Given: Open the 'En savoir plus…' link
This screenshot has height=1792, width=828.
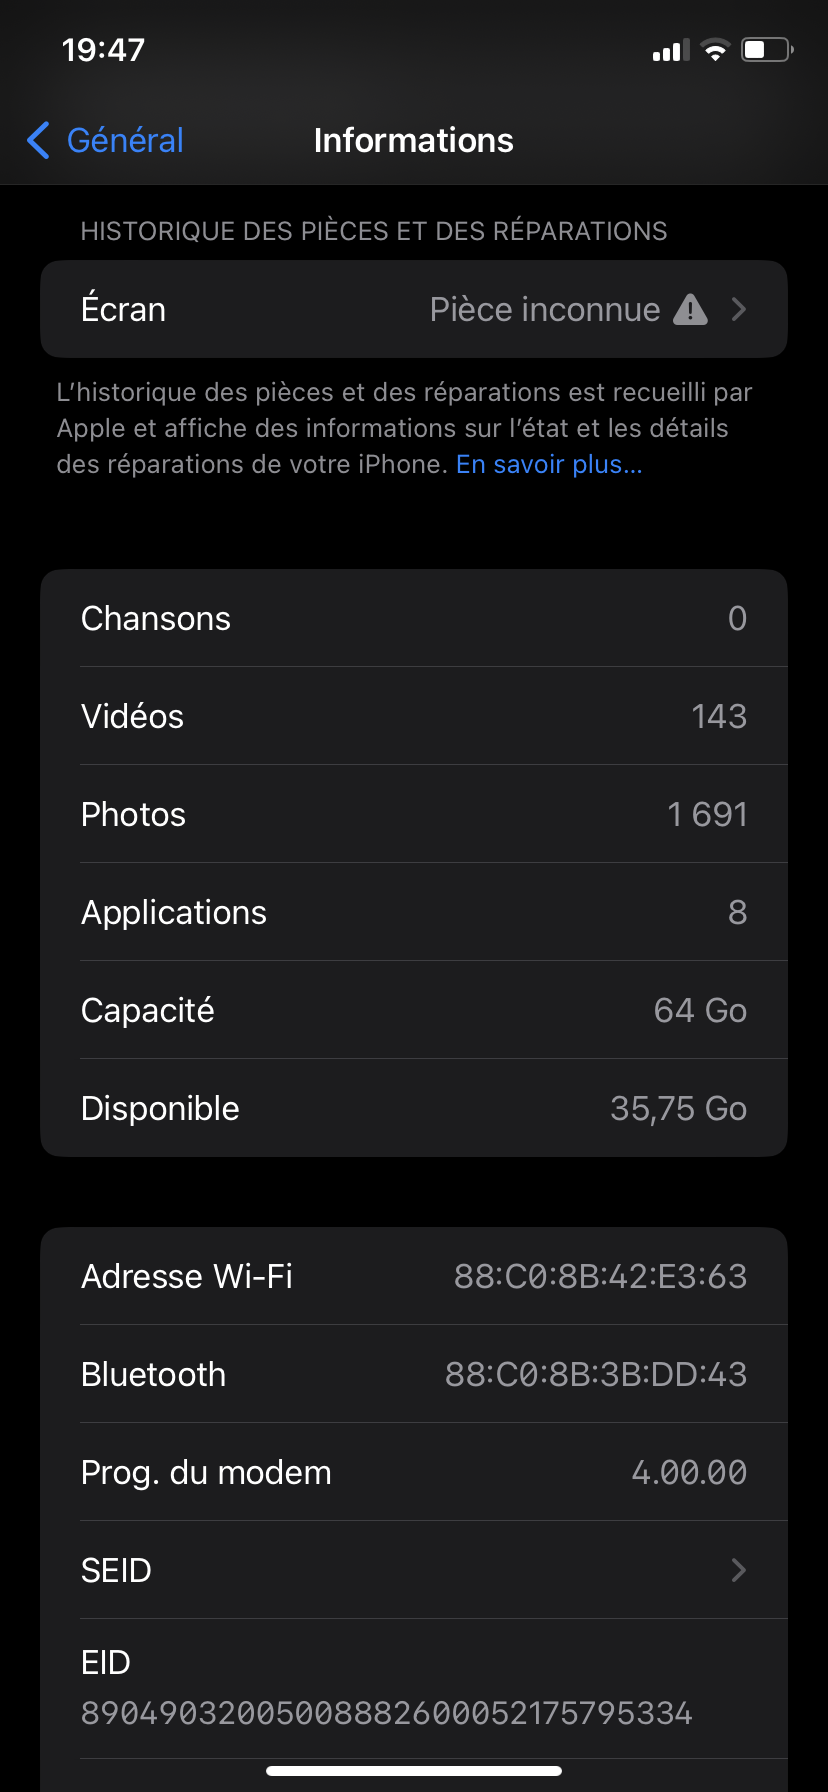Looking at the screenshot, I should [549, 464].
